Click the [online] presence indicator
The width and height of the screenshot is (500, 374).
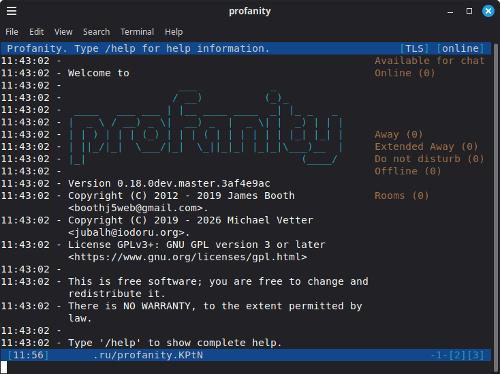[460, 49]
